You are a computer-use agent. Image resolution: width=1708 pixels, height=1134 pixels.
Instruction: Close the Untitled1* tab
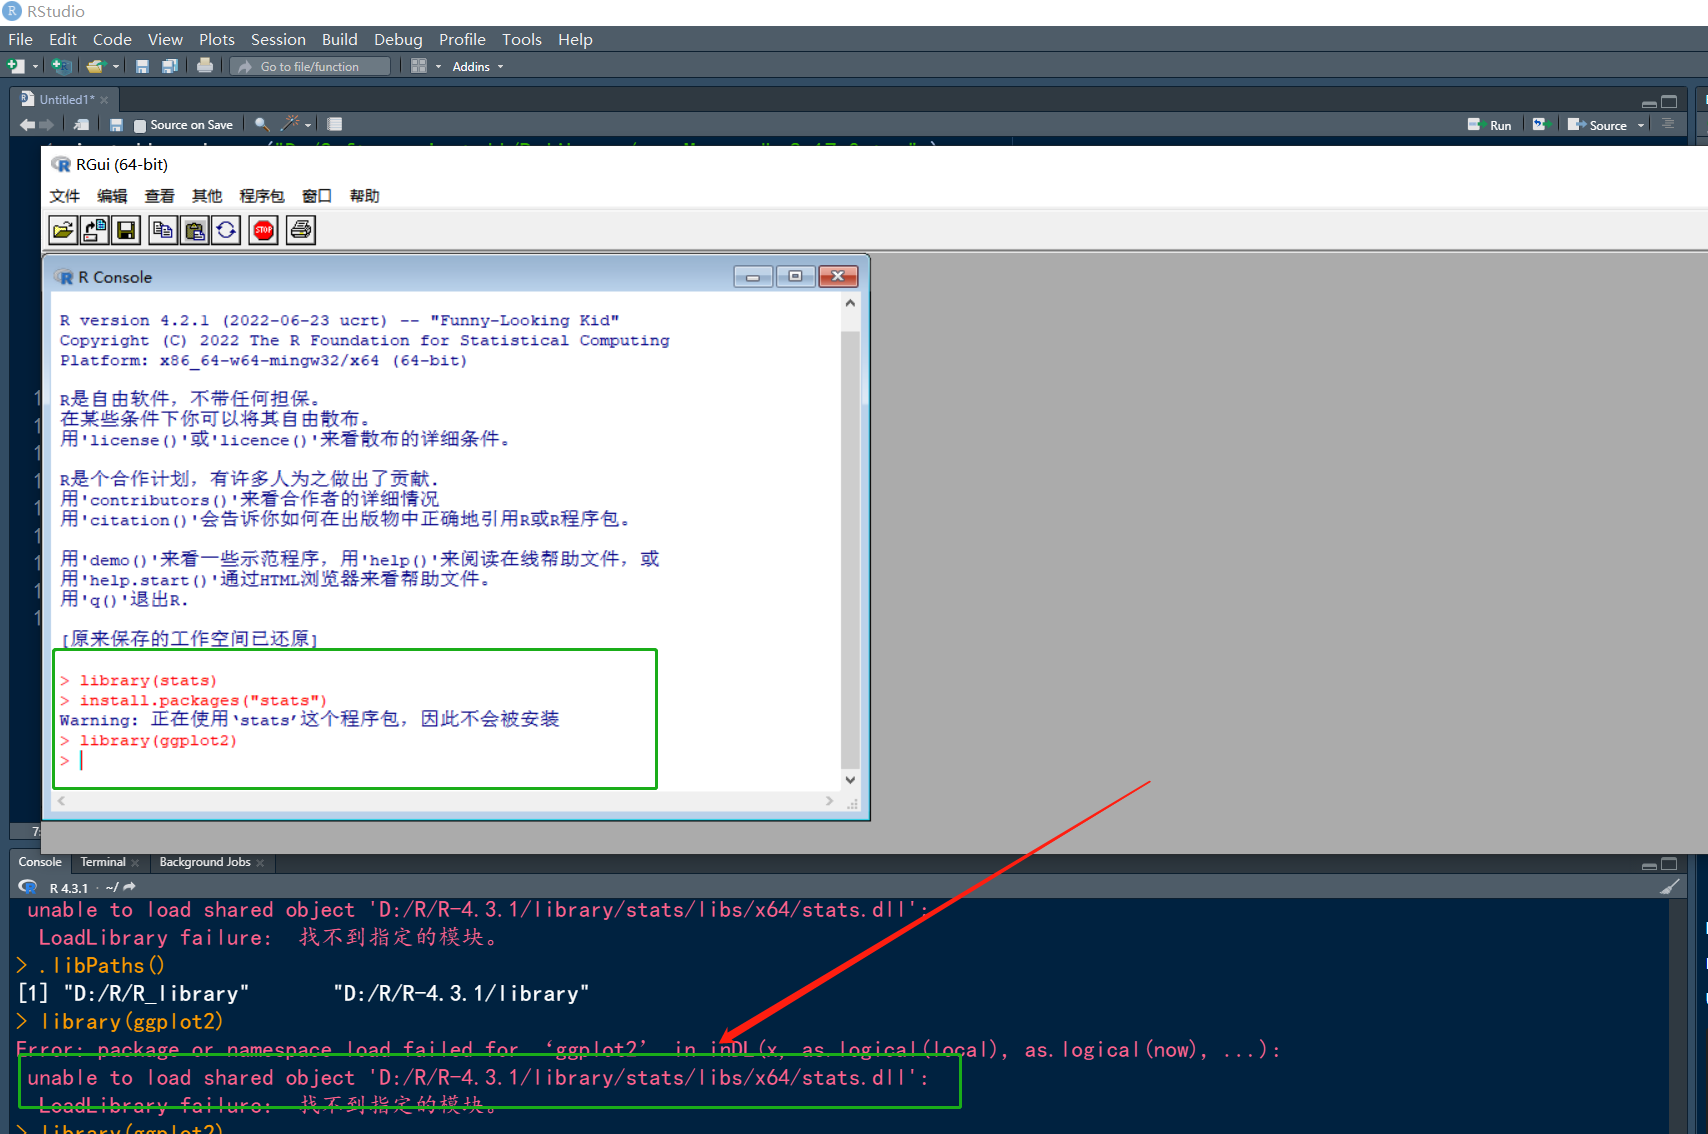tap(104, 100)
